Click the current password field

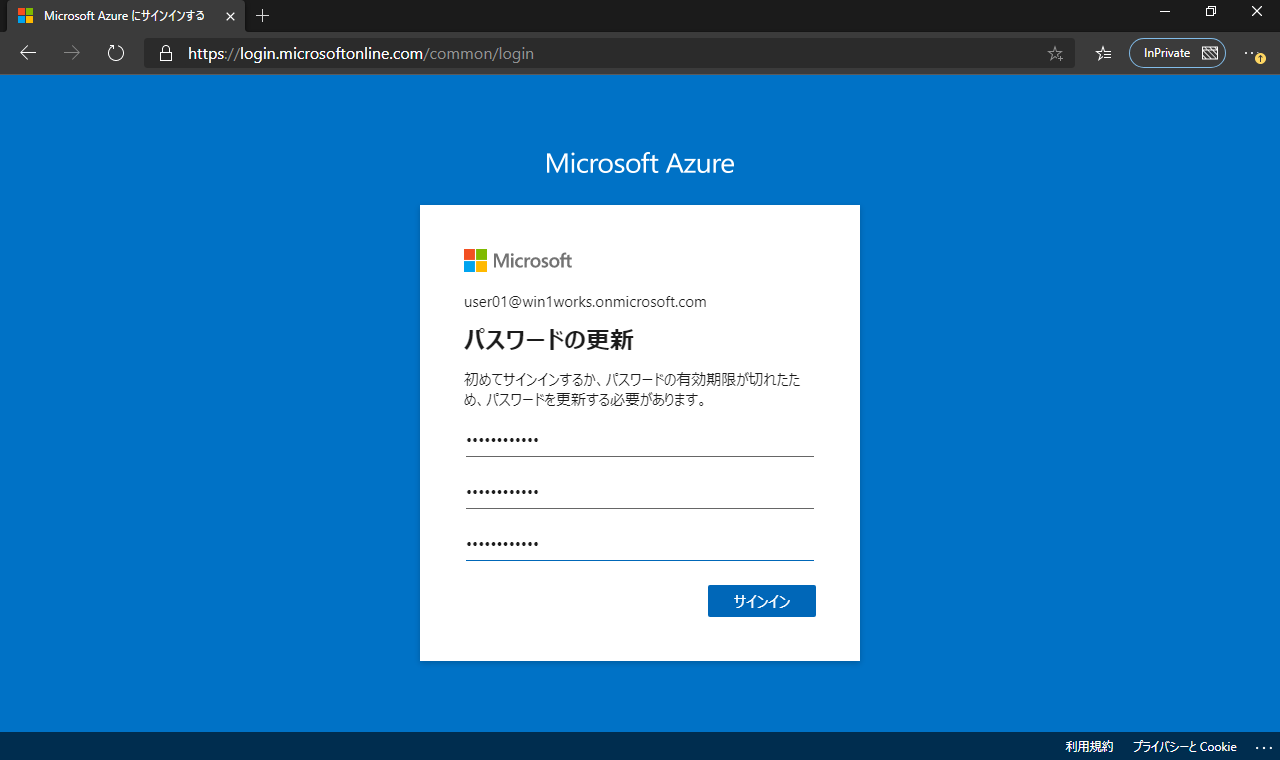[640, 440]
